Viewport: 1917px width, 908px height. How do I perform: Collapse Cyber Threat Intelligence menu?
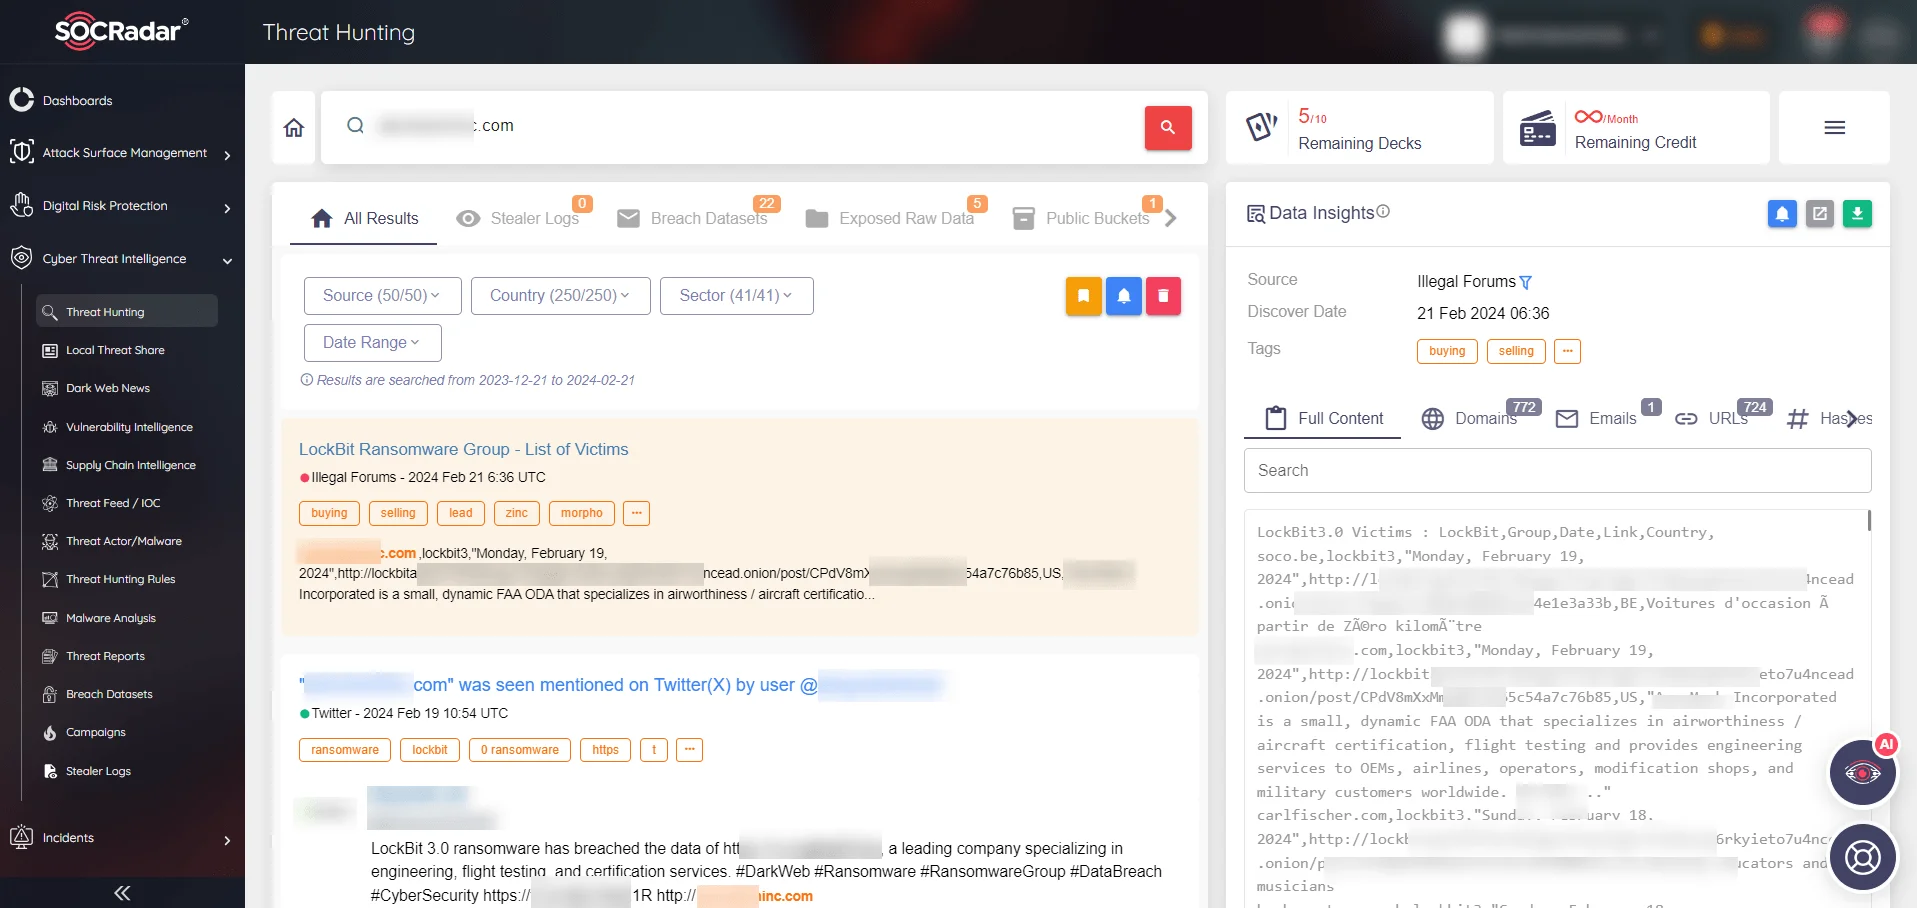pos(122,259)
